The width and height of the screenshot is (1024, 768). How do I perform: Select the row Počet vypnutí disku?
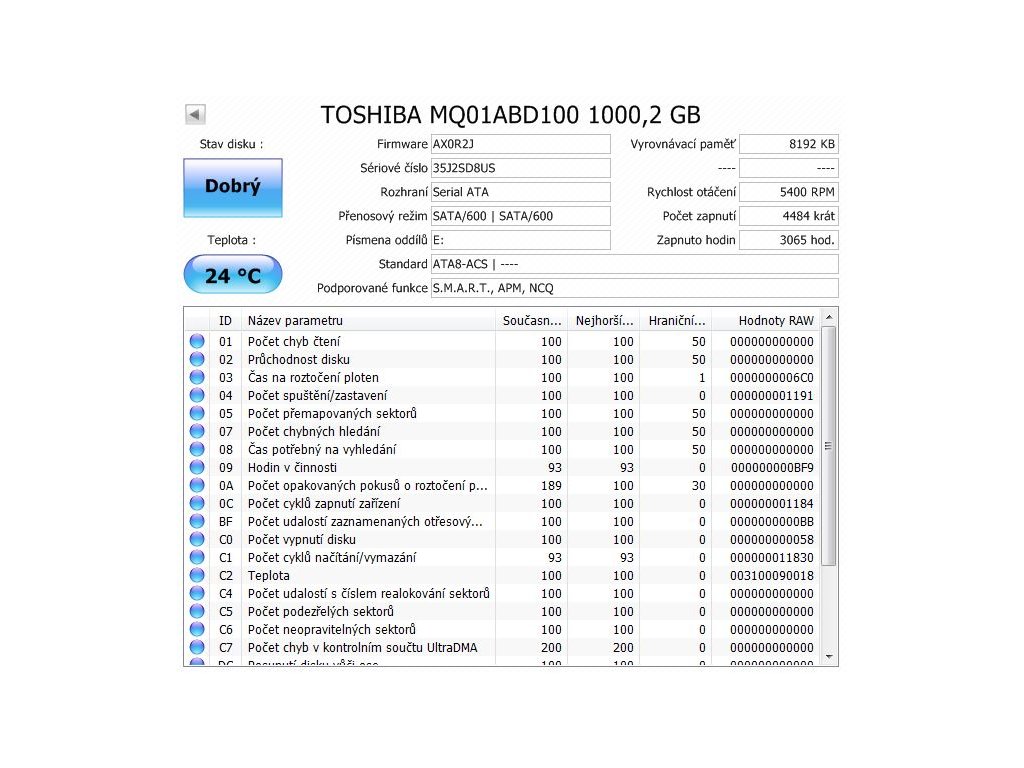tap(502, 539)
